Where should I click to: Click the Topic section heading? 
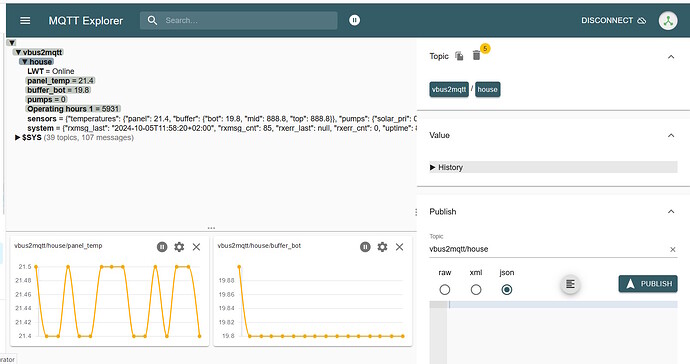tap(439, 56)
